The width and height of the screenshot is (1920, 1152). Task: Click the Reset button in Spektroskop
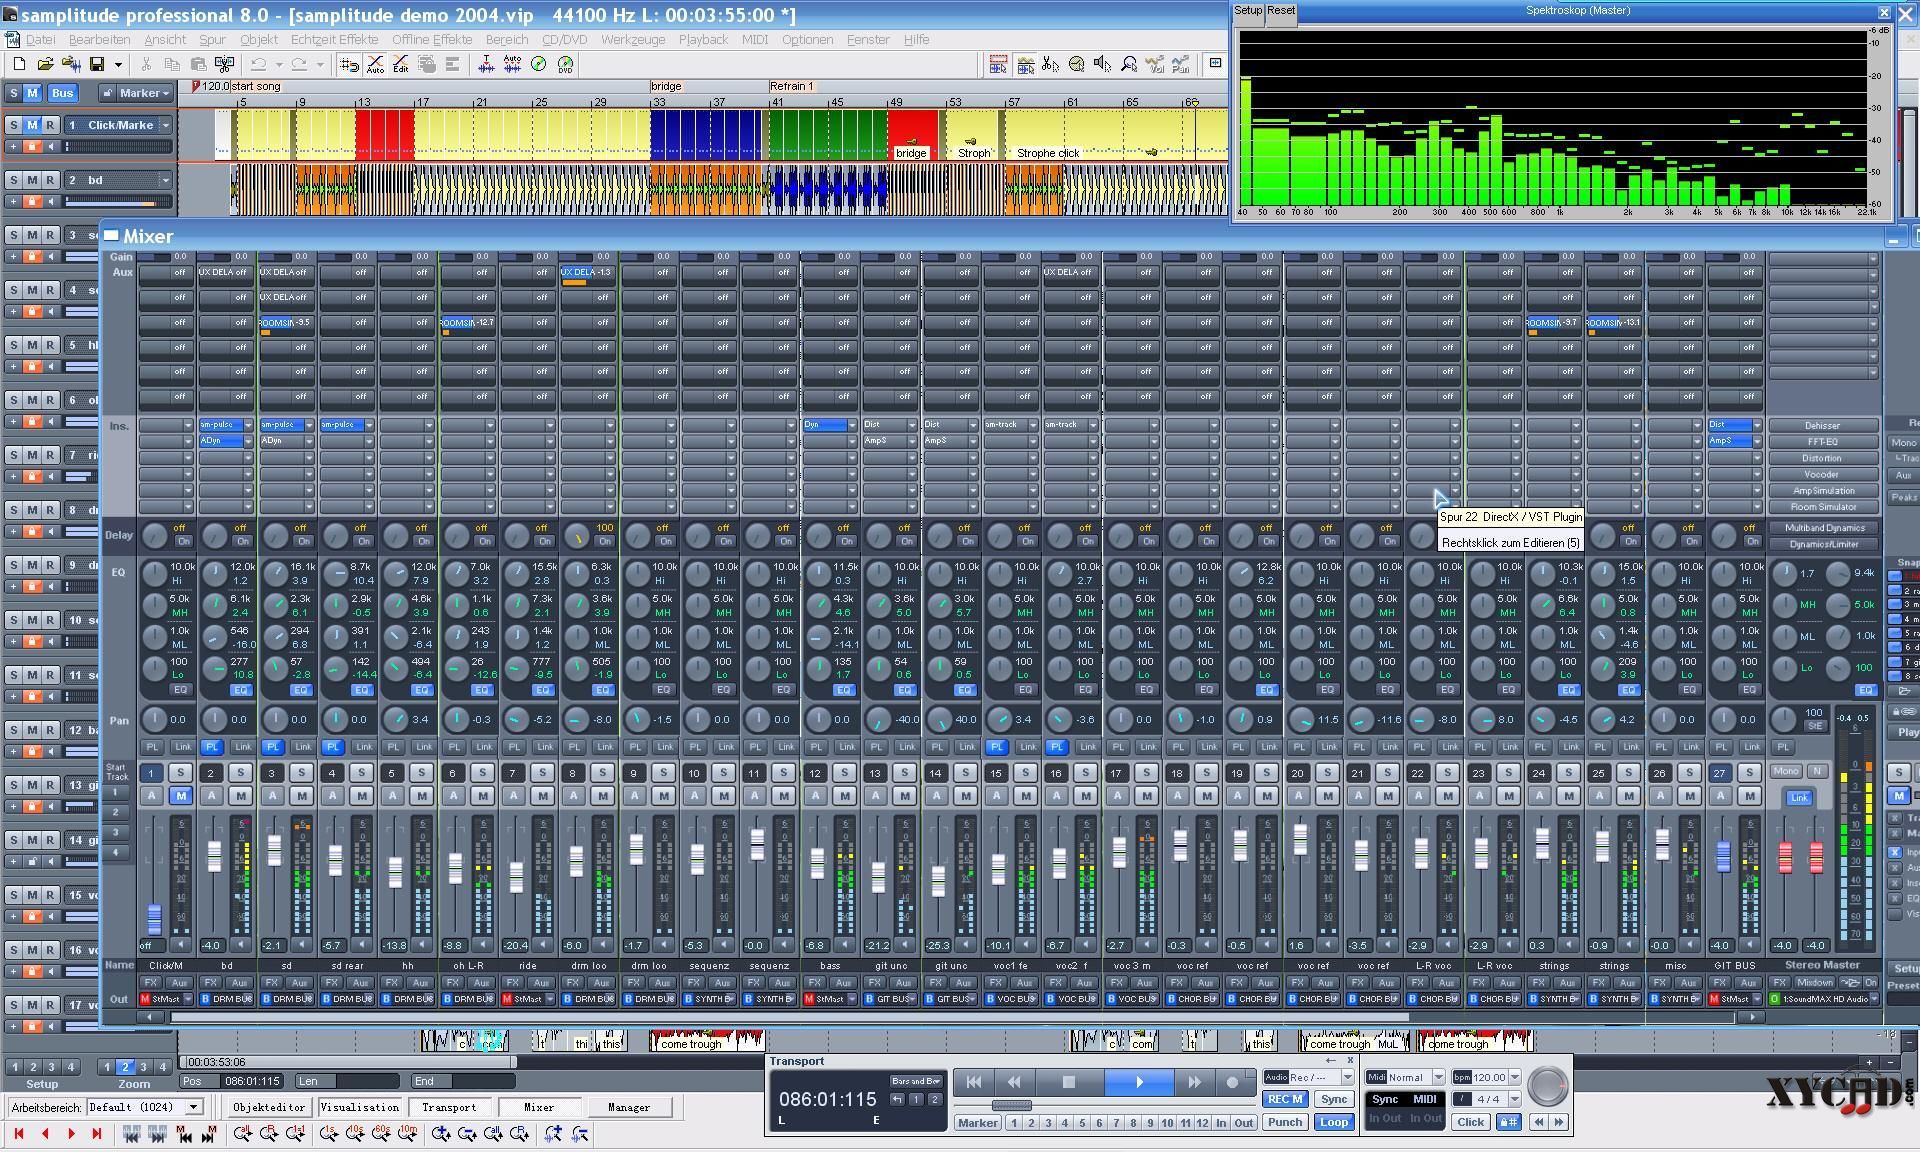click(1281, 11)
